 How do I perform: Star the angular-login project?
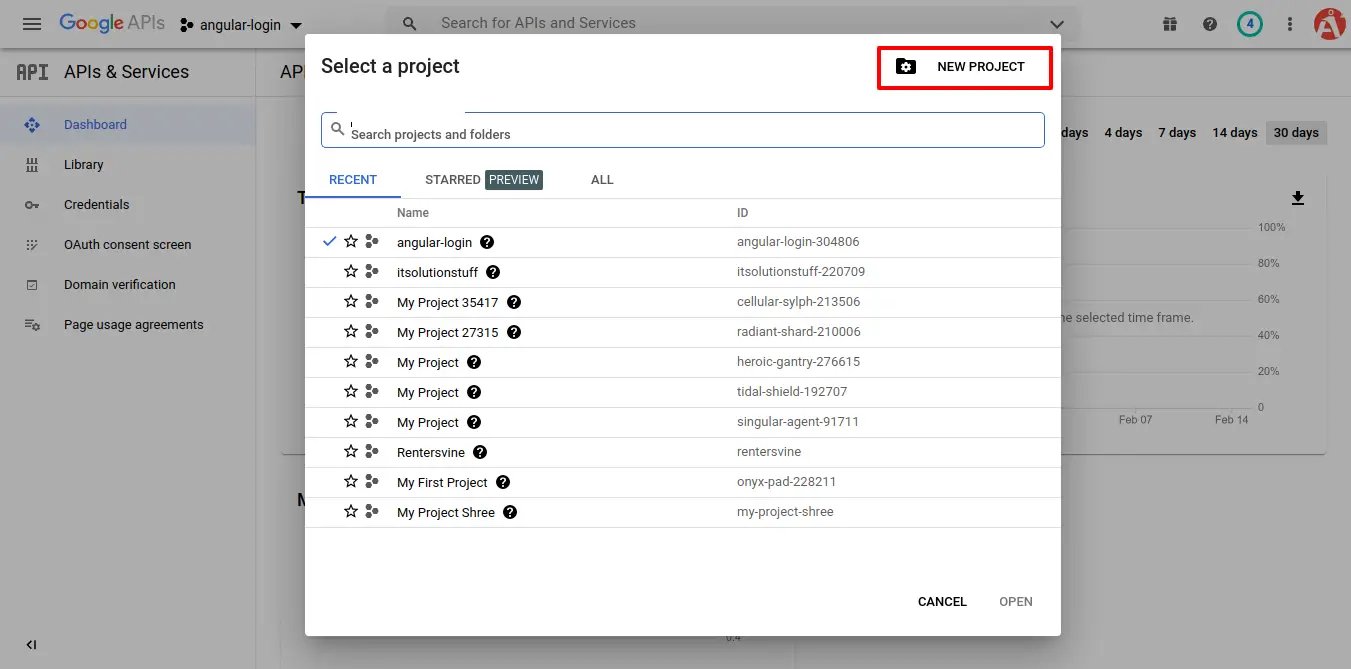click(351, 242)
